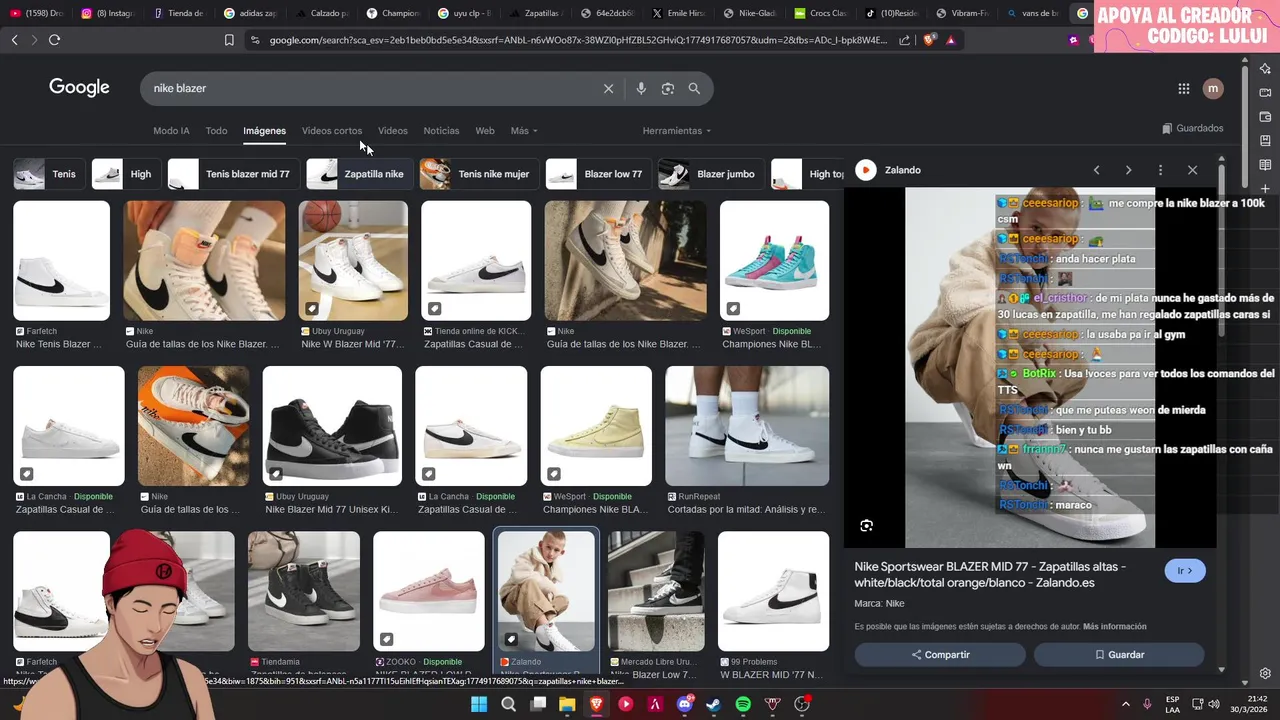Open 'Más información' copyright link
Image resolution: width=1280 pixels, height=720 pixels.
click(1115, 627)
